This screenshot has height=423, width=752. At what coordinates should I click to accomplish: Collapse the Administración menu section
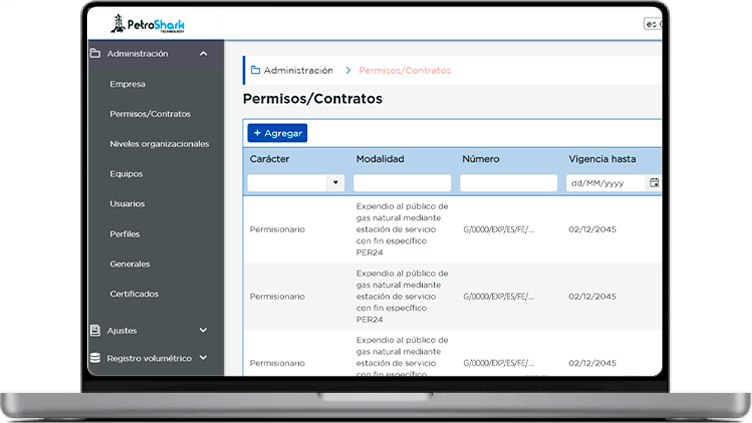click(x=203, y=54)
